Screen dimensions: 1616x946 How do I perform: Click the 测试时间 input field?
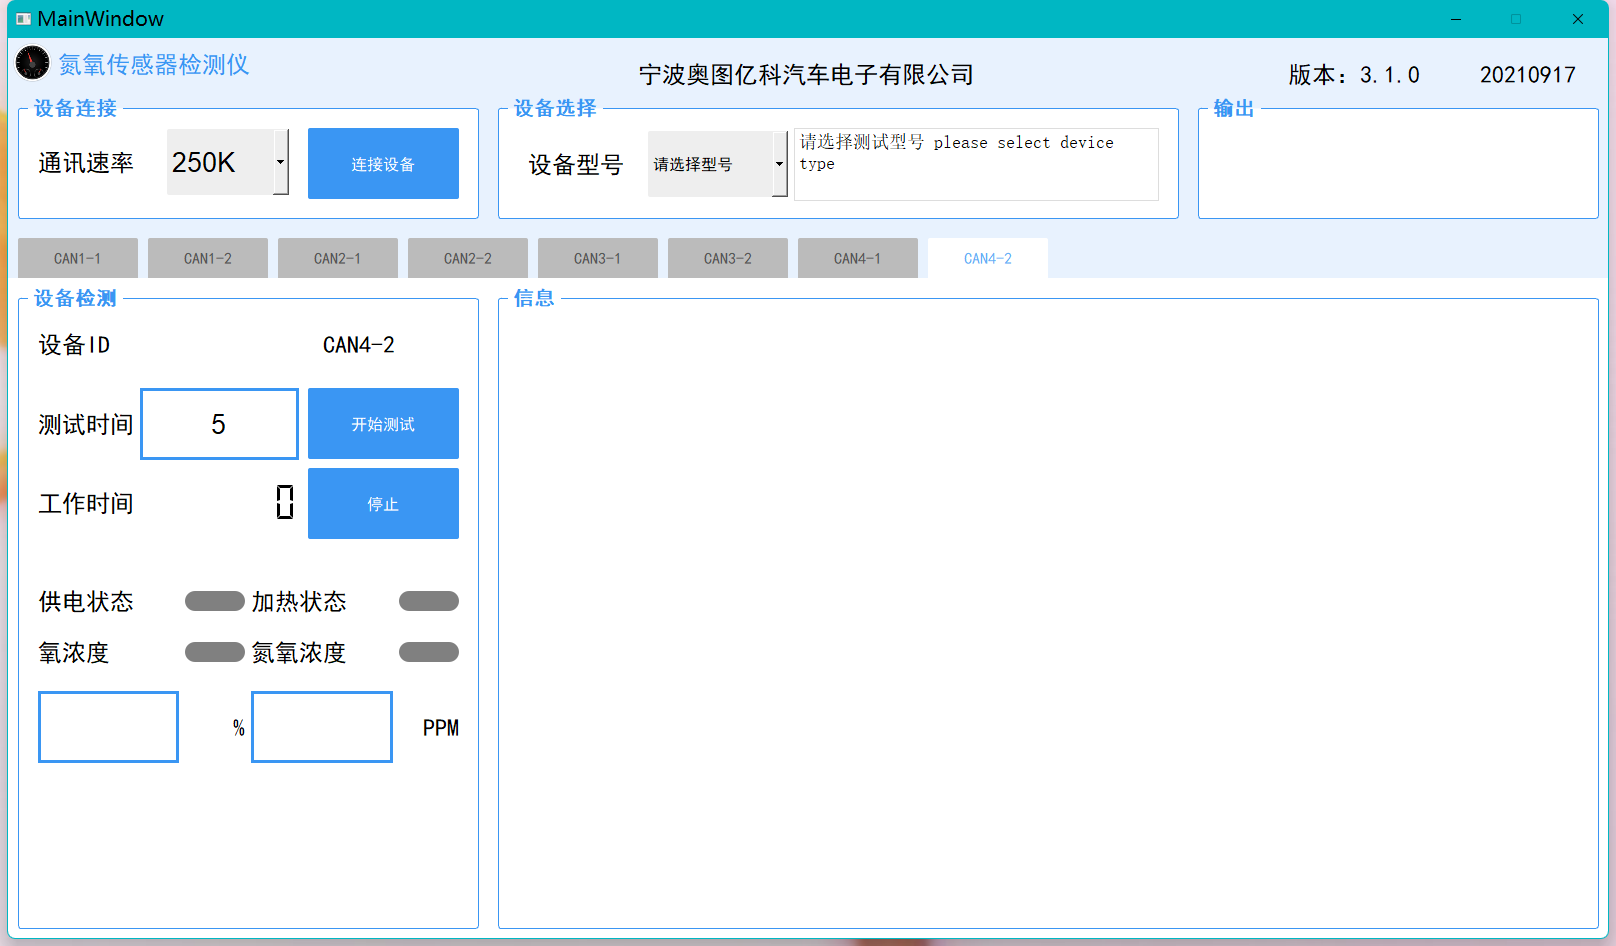(219, 424)
